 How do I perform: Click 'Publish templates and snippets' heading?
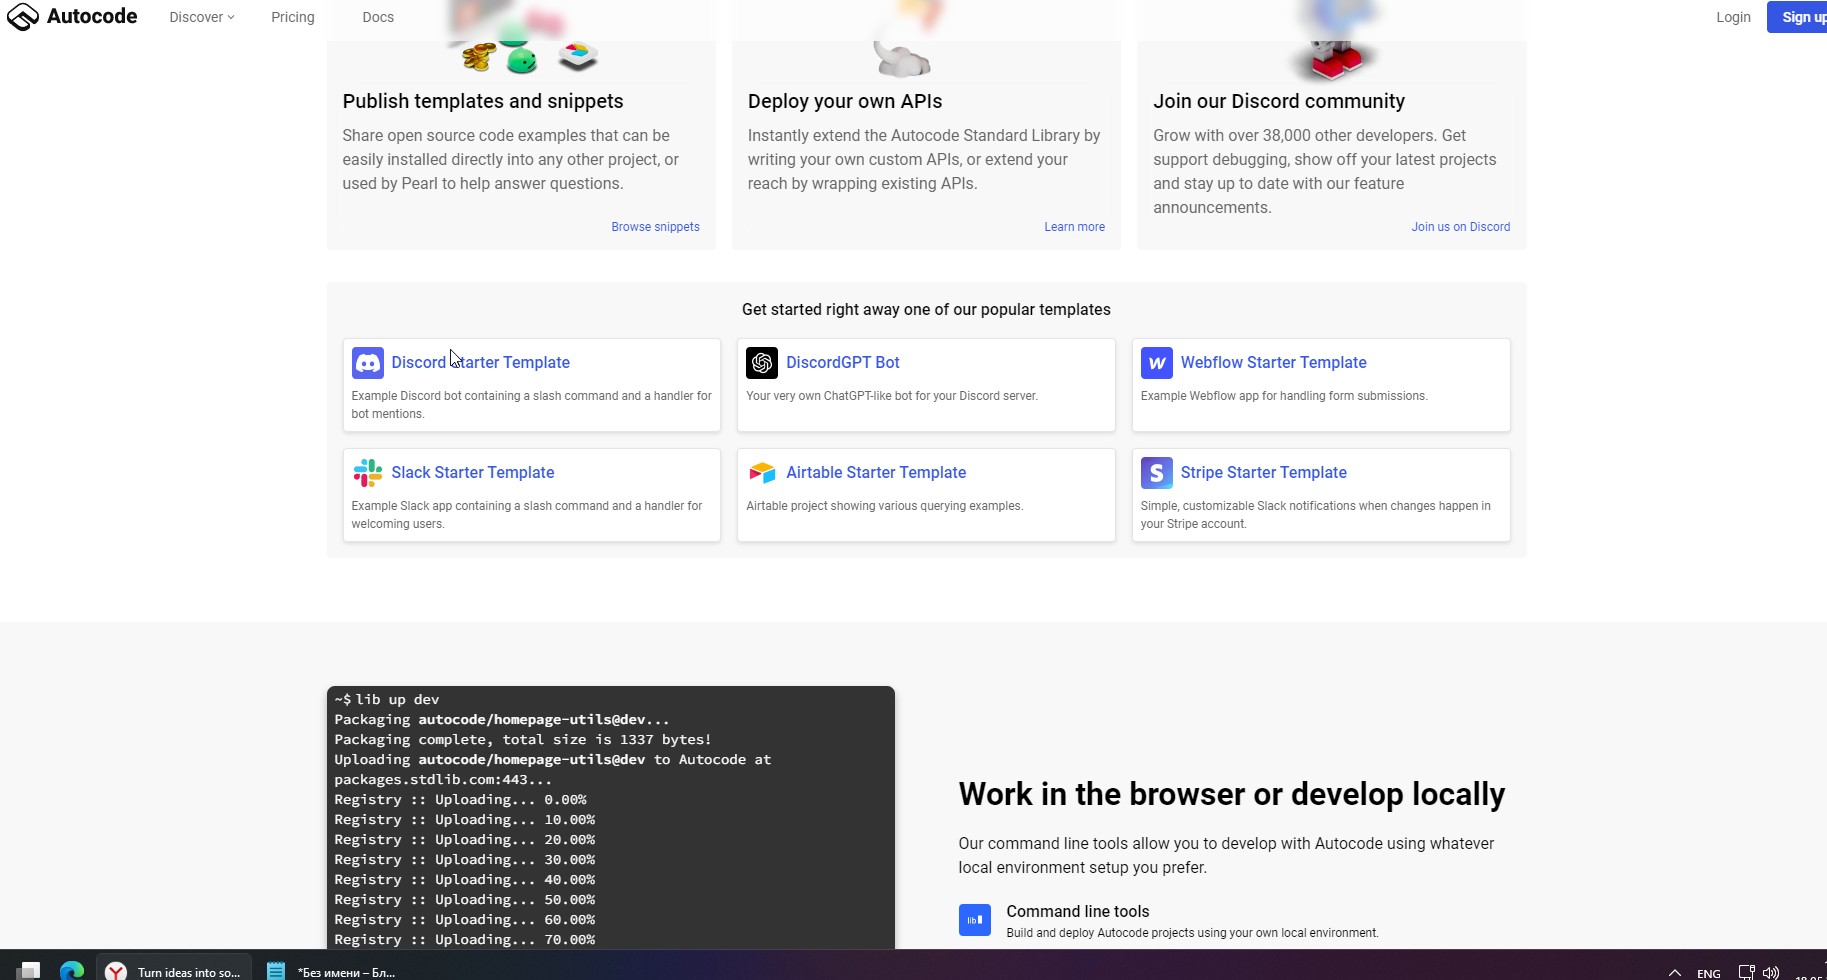pyautogui.click(x=483, y=101)
